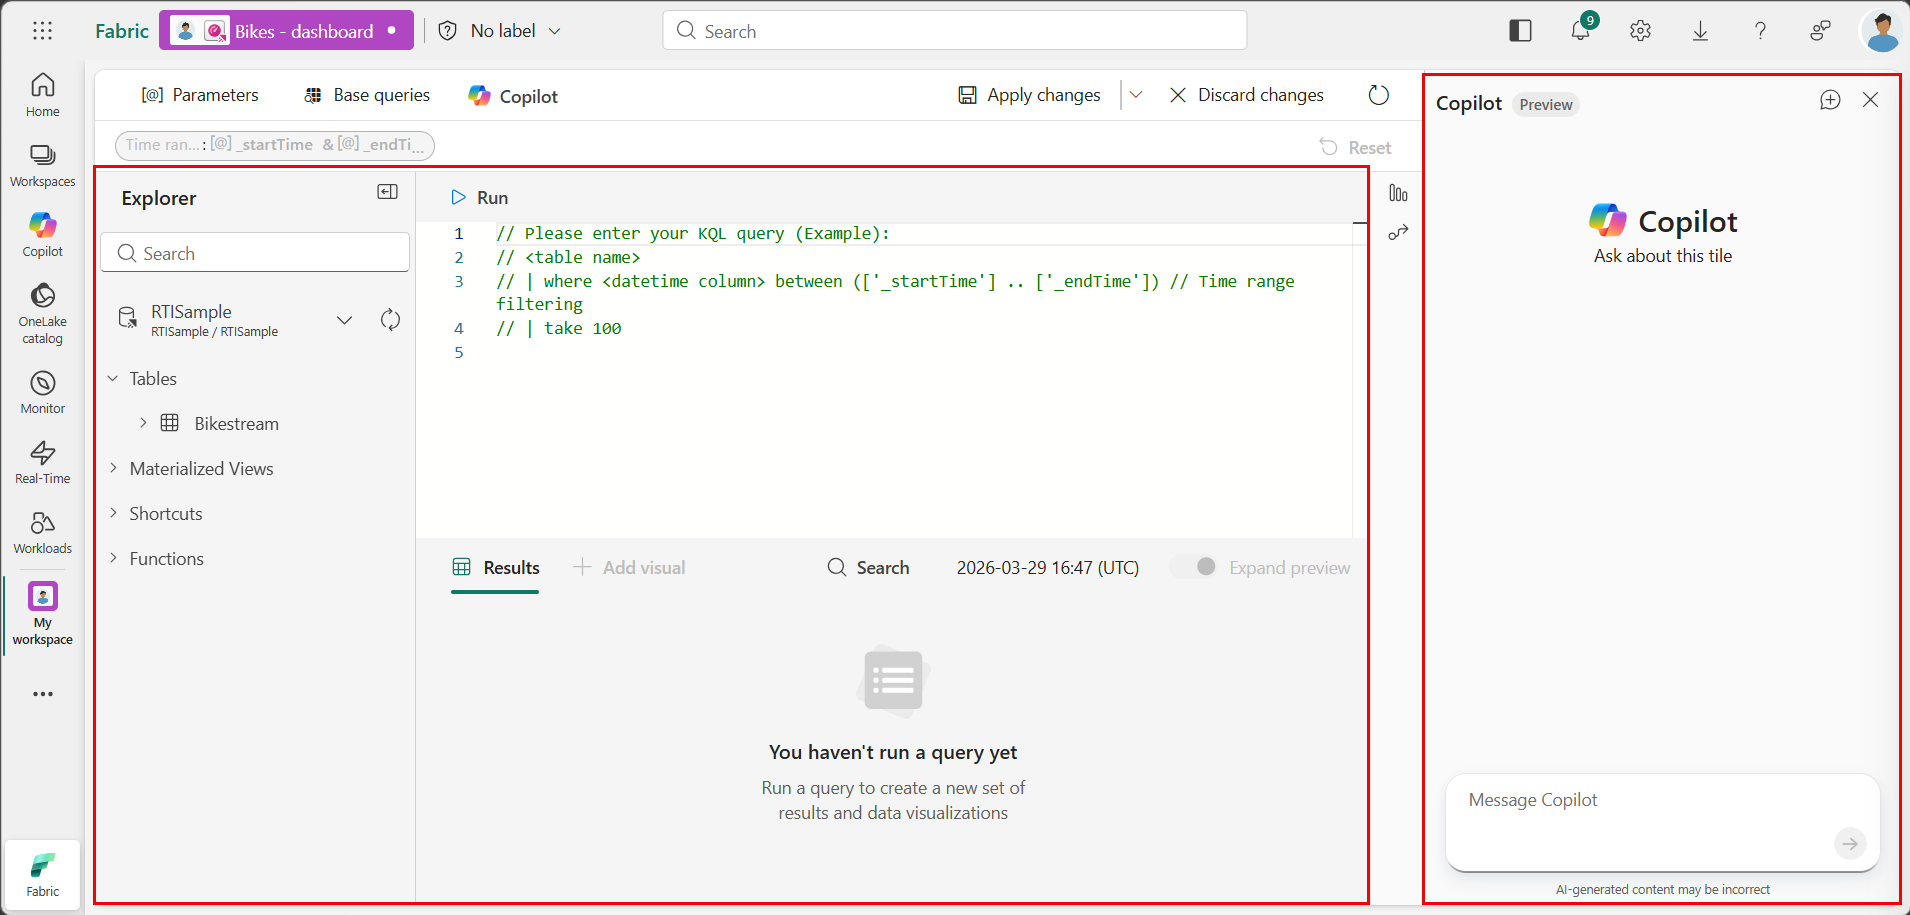Toggle the navigation pane view icon
The height and width of the screenshot is (915, 1910).
tap(1520, 31)
